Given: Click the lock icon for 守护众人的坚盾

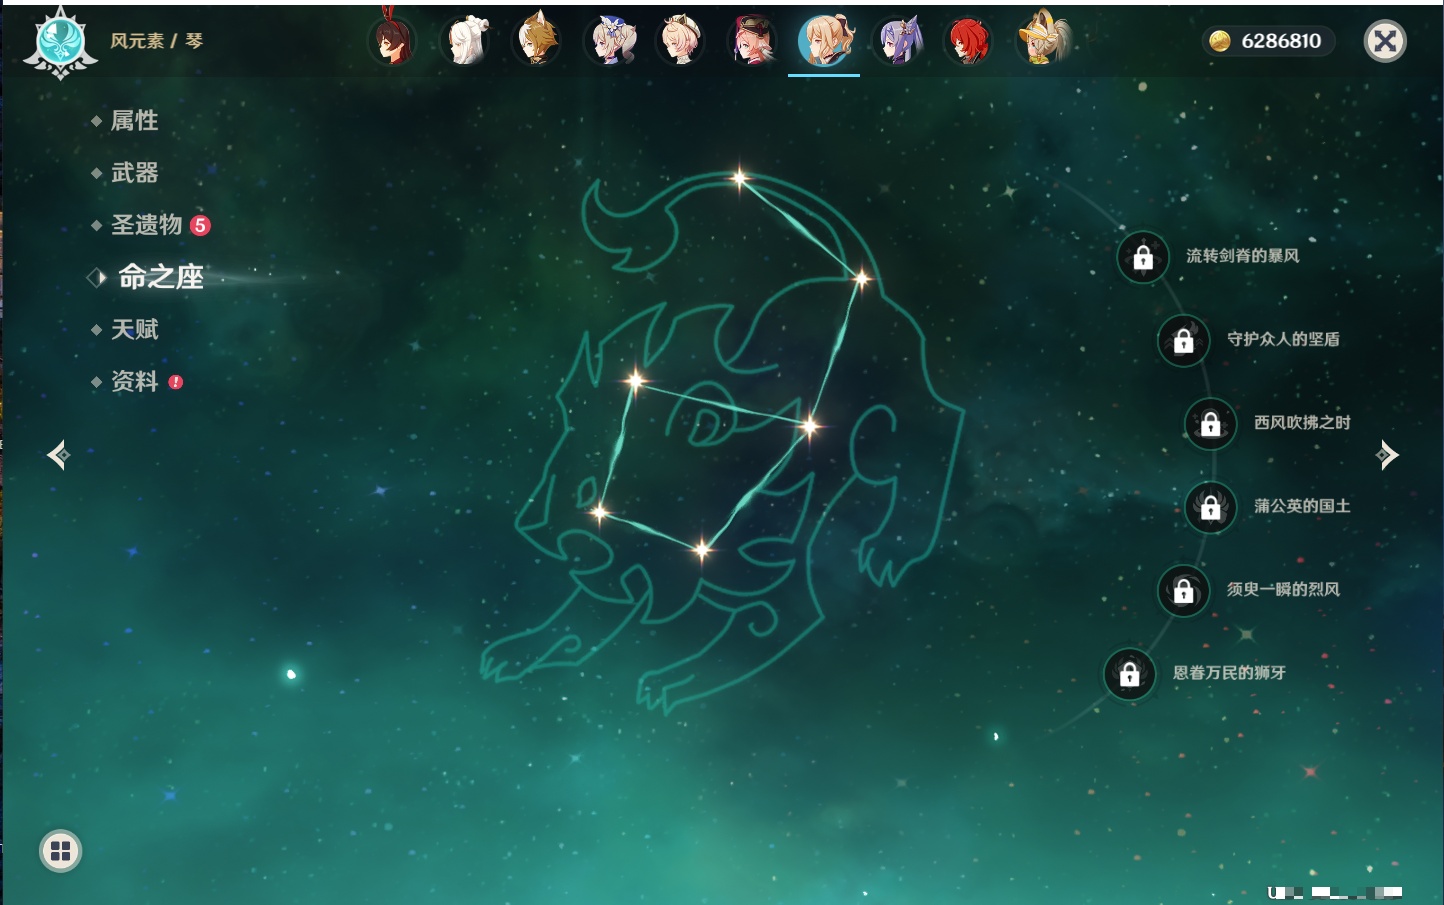Looking at the screenshot, I should coord(1184,340).
